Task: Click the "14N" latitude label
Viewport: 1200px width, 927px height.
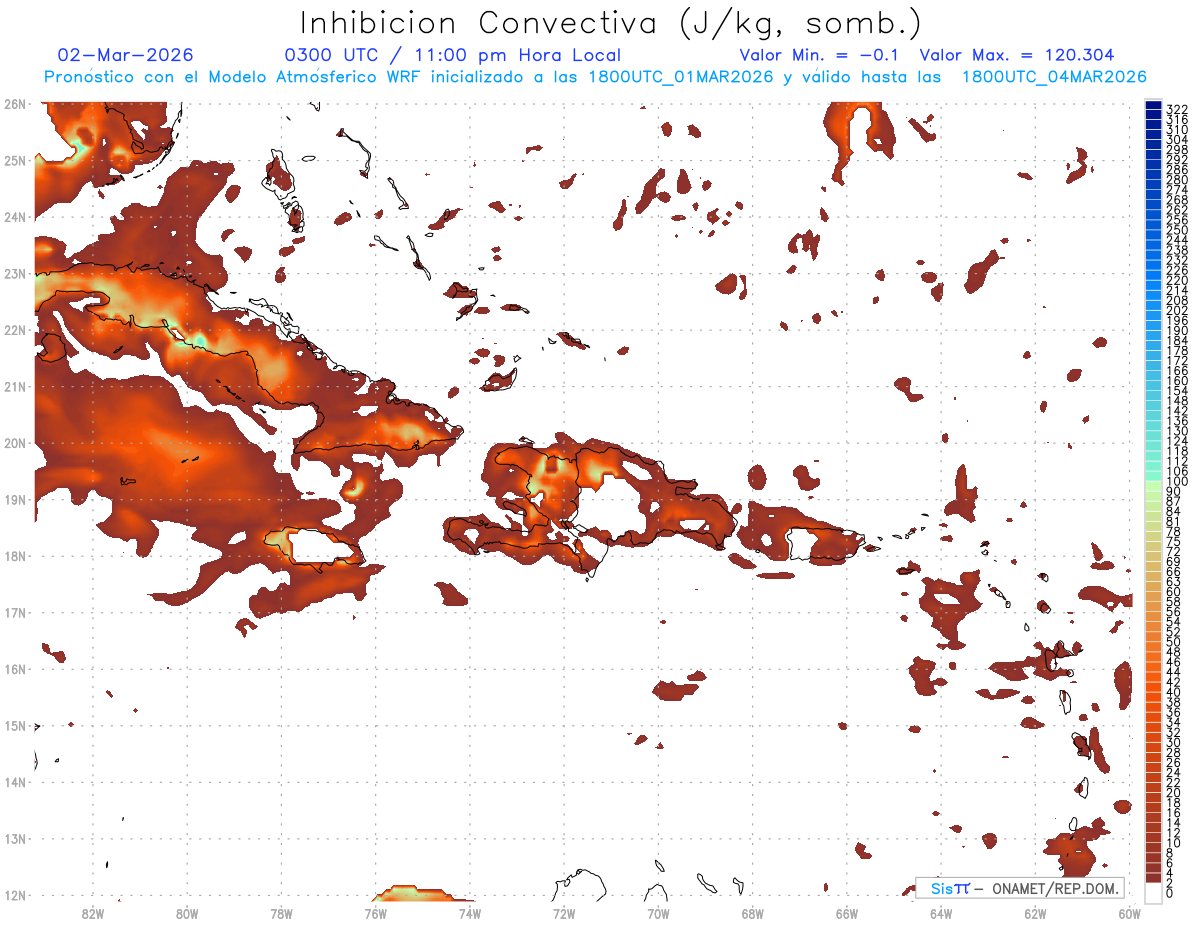Action: (x=14, y=782)
